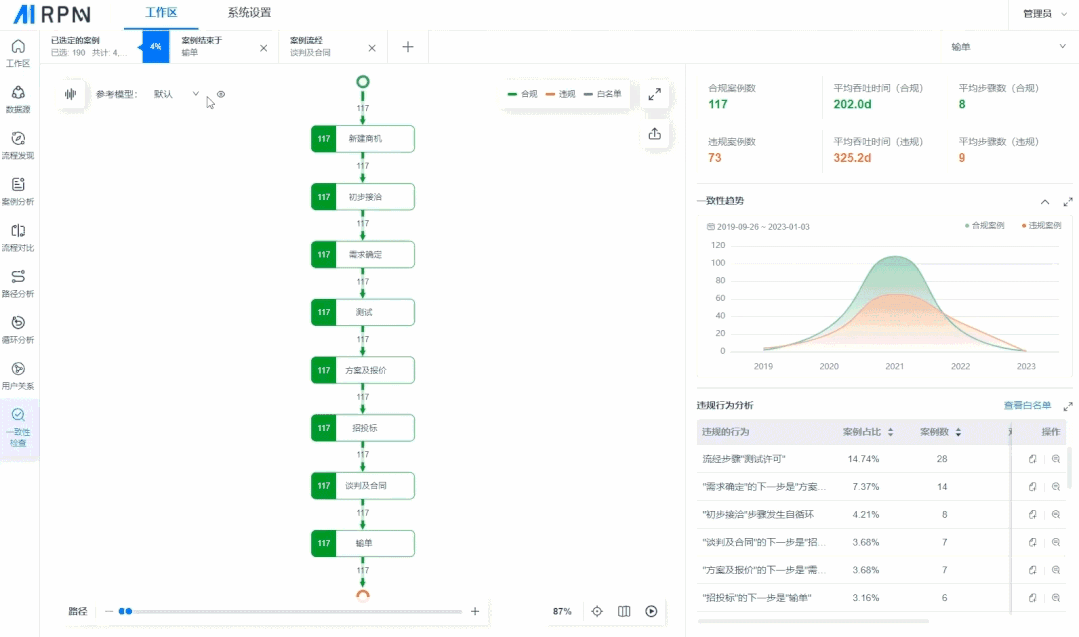Click the 查看白名单 link

click(x=1027, y=405)
